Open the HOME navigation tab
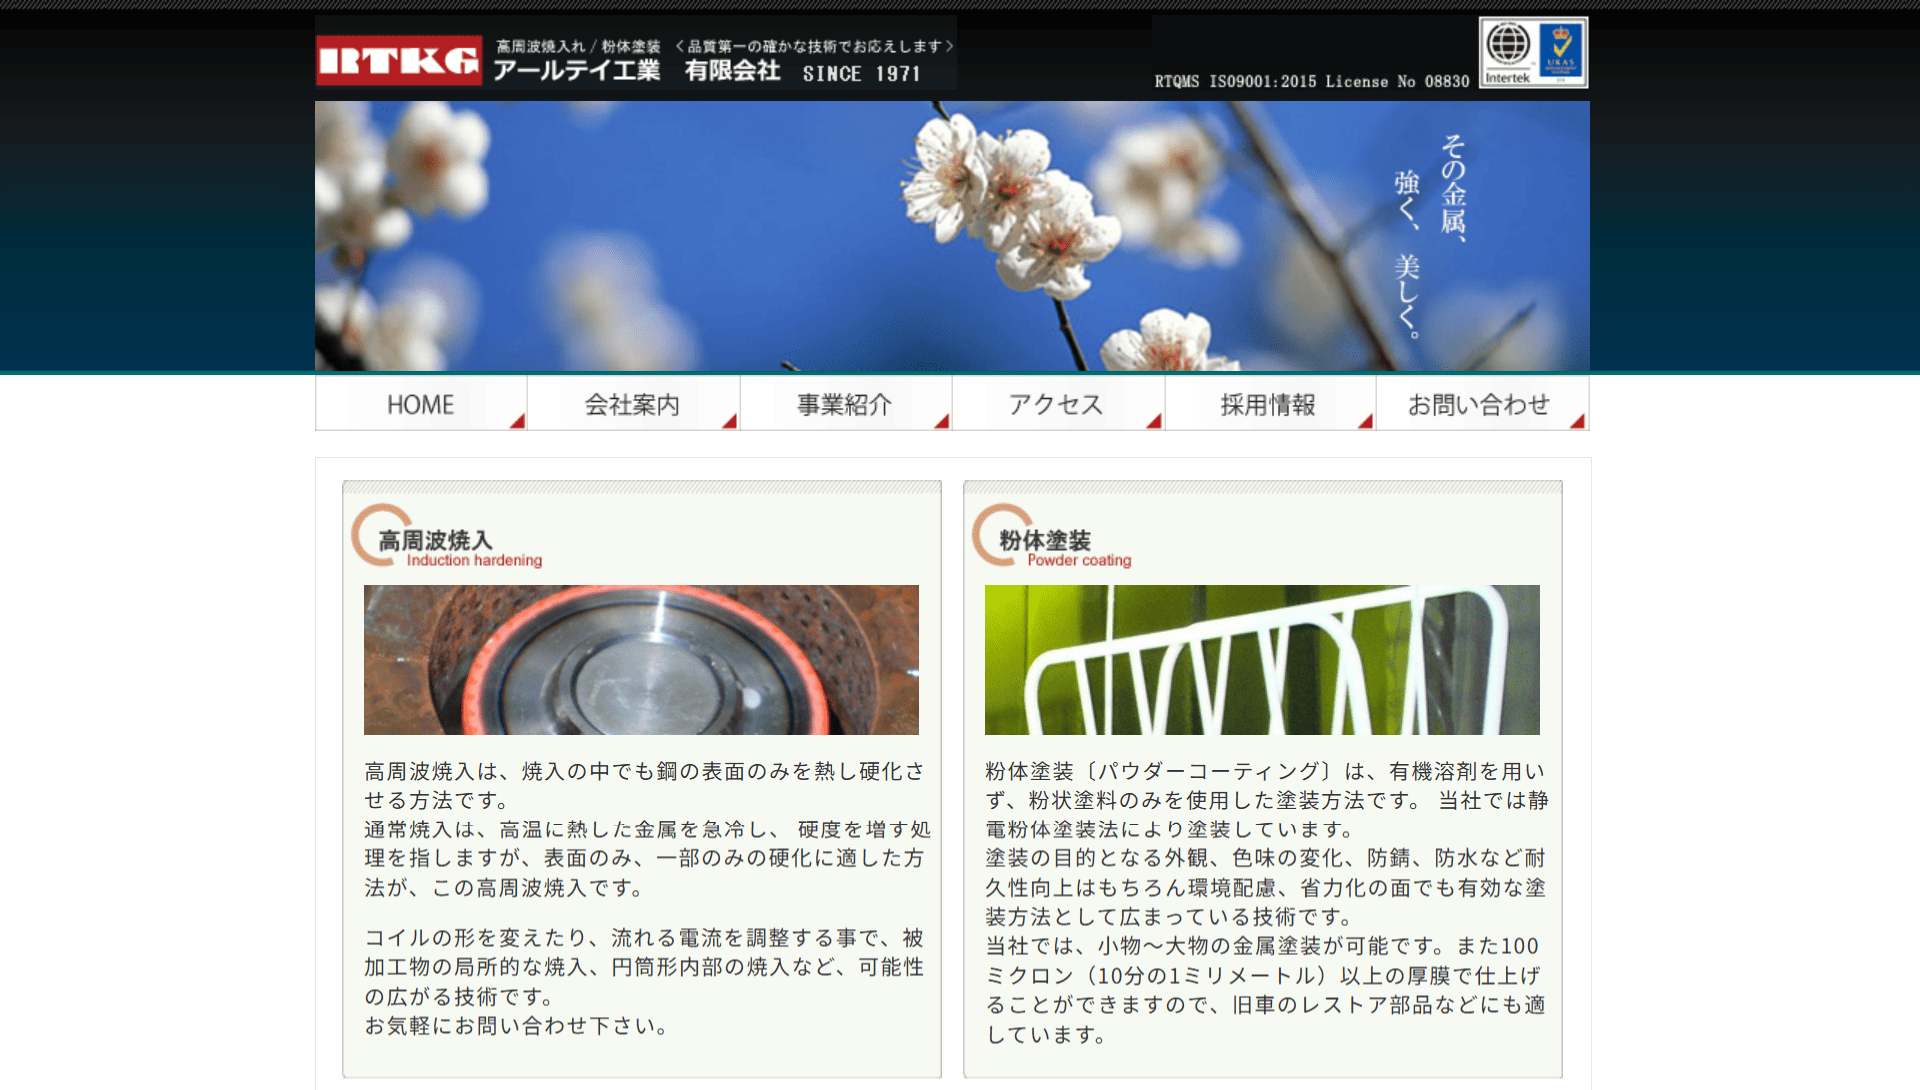Viewport: 1920px width, 1090px height. click(420, 404)
